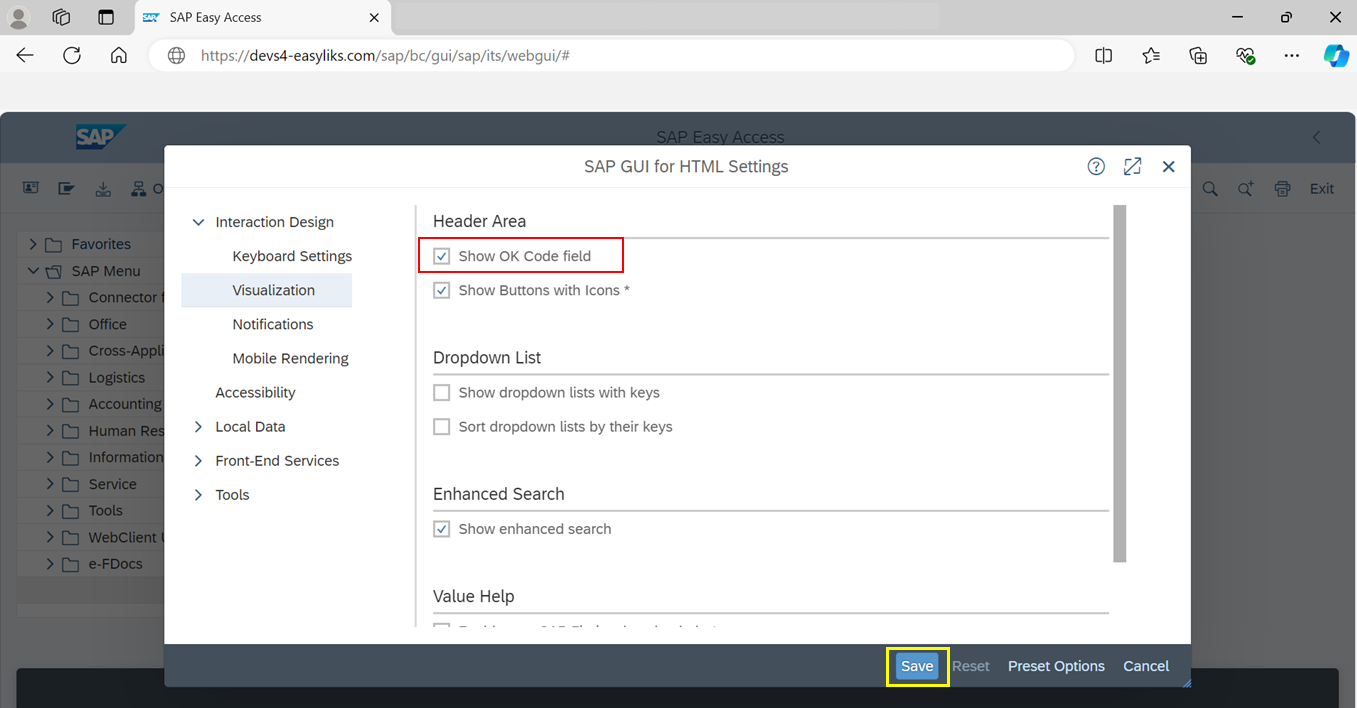The width and height of the screenshot is (1357, 708).
Task: Click the download icon in the SAP toolbar
Action: pos(103,188)
